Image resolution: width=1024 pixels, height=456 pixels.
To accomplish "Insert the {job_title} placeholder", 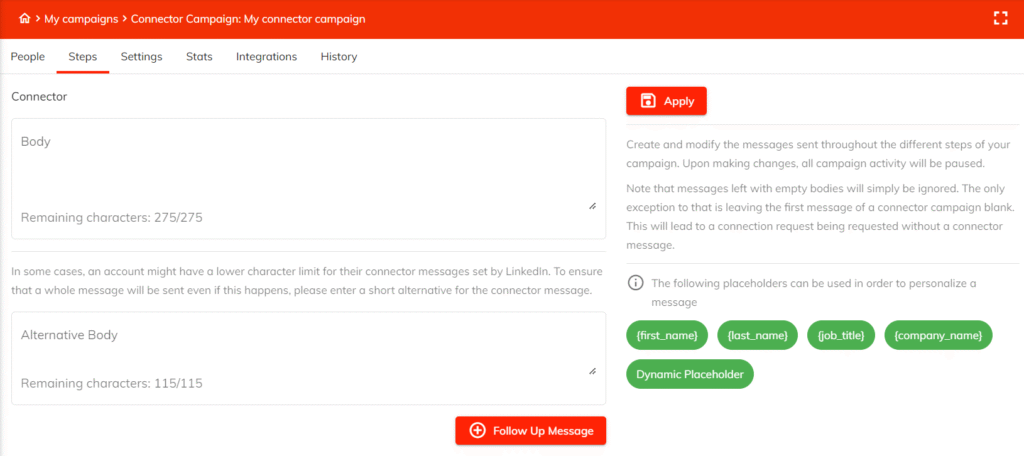I will click(x=841, y=335).
